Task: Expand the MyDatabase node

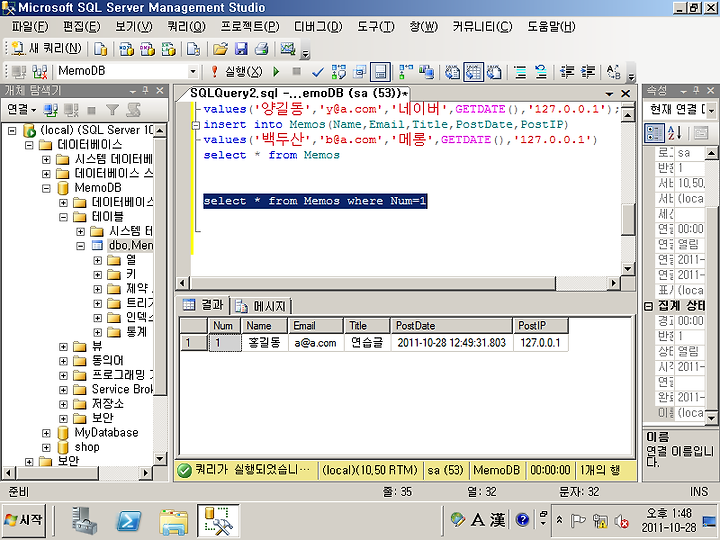Action: point(46,433)
